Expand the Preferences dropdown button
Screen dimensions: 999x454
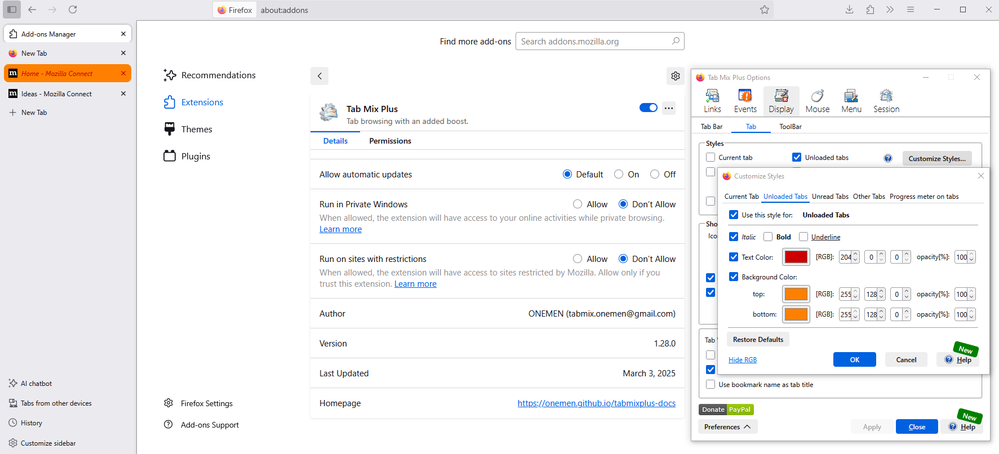tap(728, 427)
